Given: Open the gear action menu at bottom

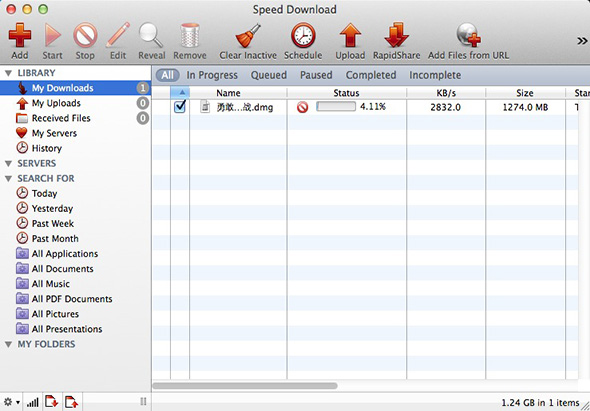Looking at the screenshot, I should click(x=11, y=402).
